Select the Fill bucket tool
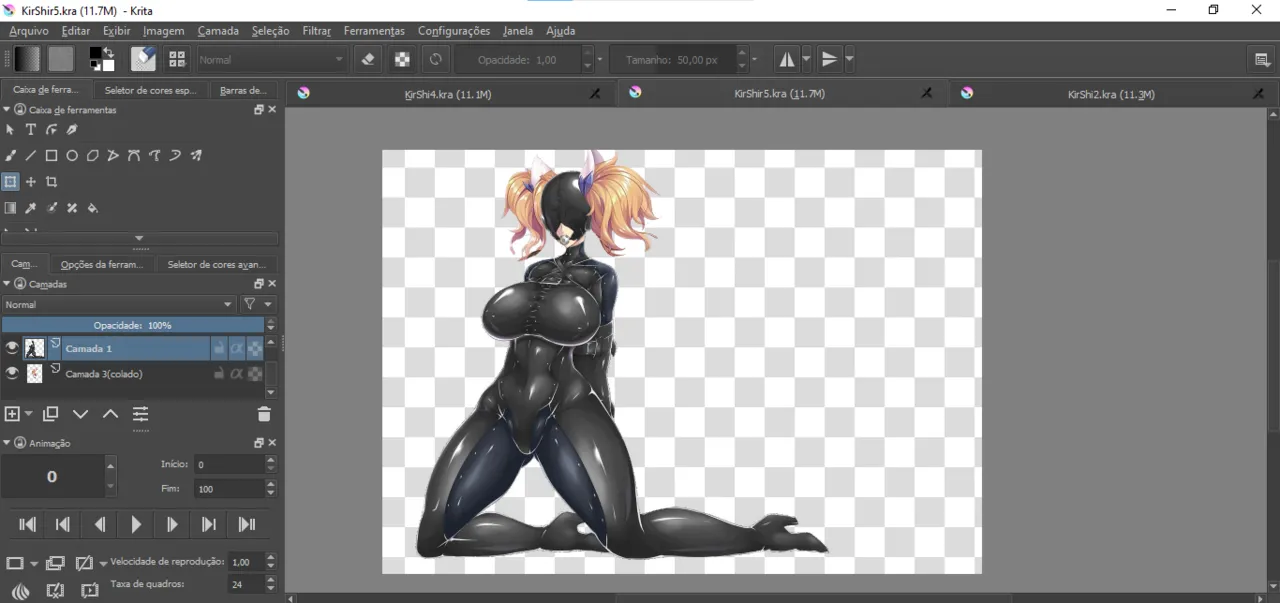The width and height of the screenshot is (1280, 603). tap(93, 208)
